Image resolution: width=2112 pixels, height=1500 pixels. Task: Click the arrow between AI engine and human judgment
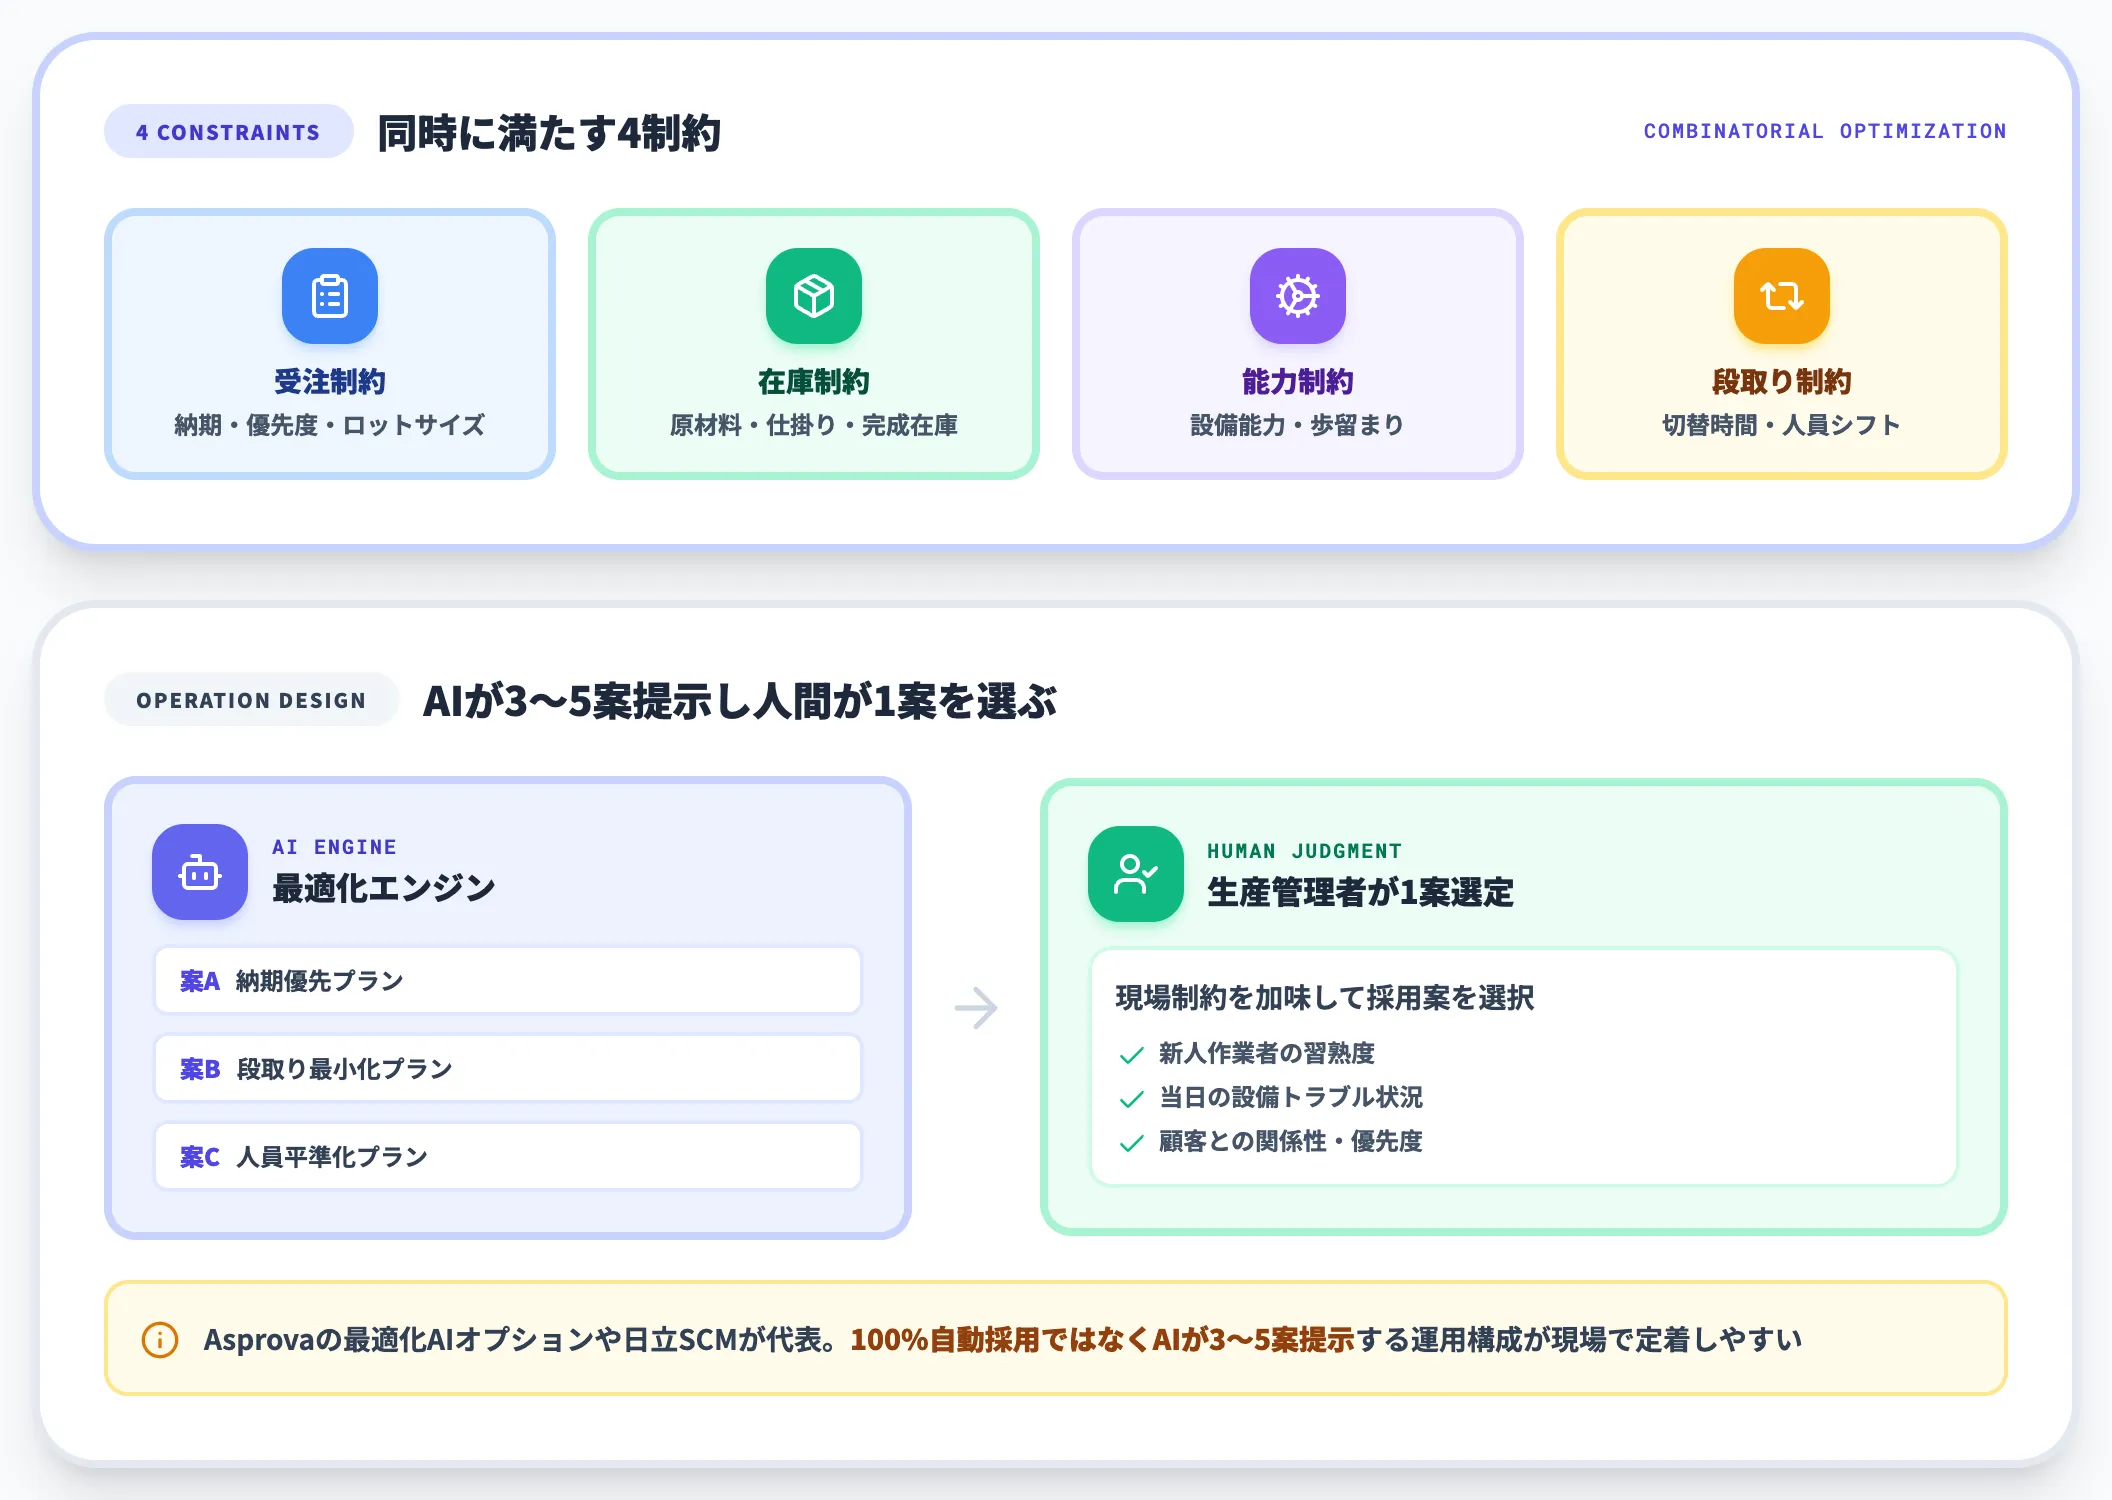click(976, 1007)
